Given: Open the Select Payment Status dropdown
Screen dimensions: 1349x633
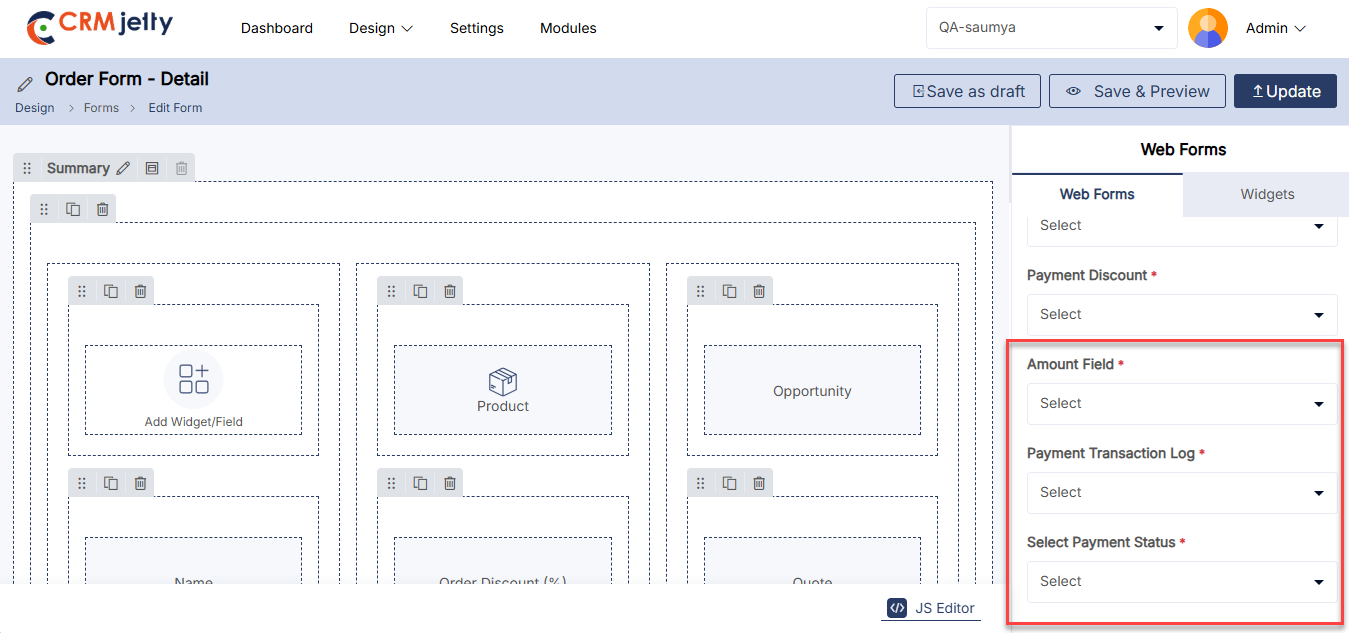Looking at the screenshot, I should coord(1181,582).
